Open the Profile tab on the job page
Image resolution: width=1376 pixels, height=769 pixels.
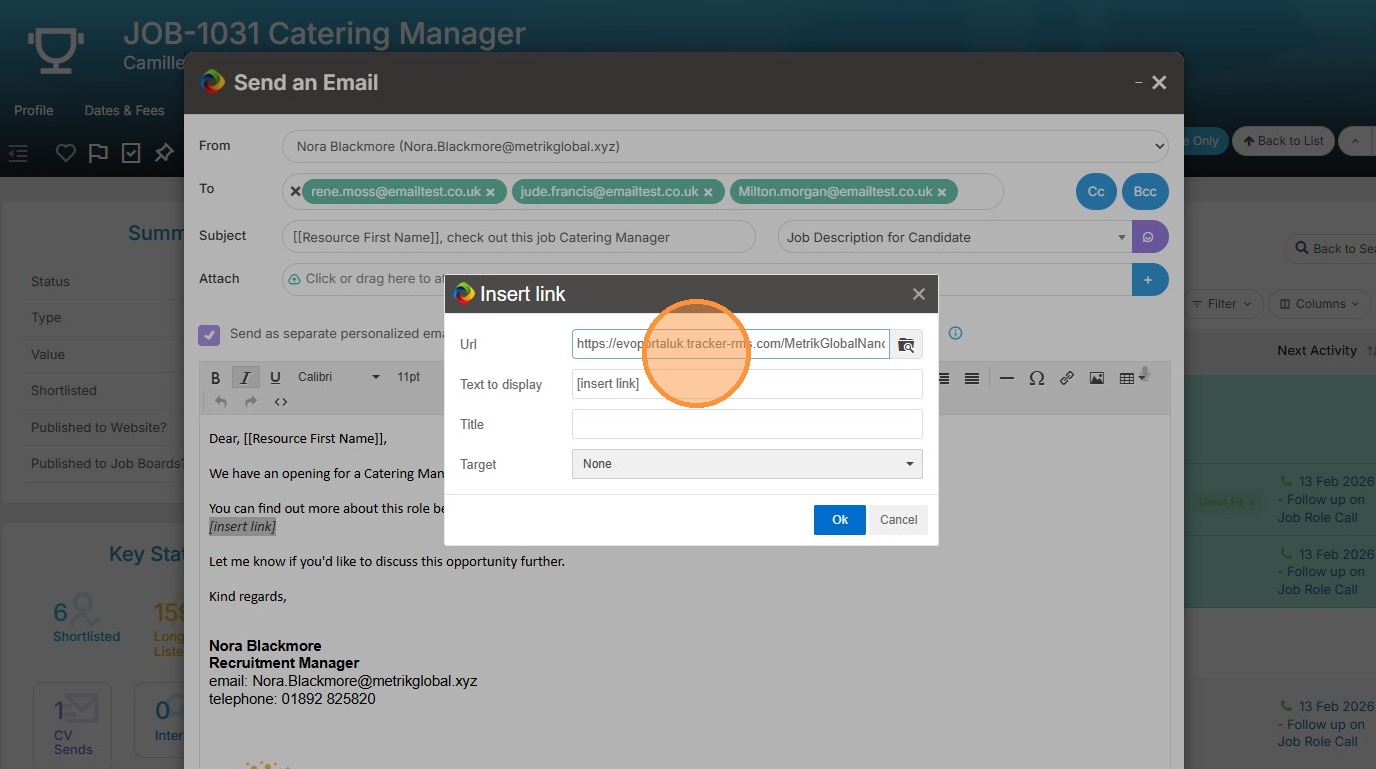34,111
